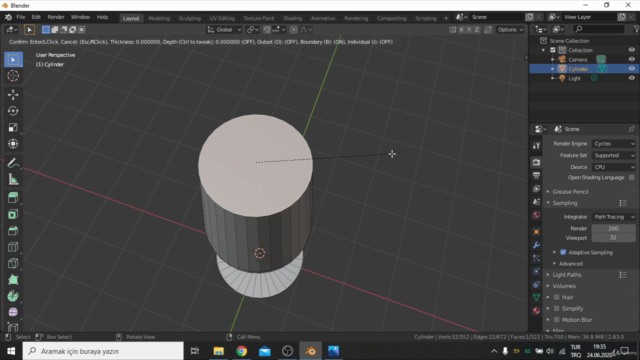Hide the Light in the outliner
The width and height of the screenshot is (640, 360).
click(x=631, y=78)
